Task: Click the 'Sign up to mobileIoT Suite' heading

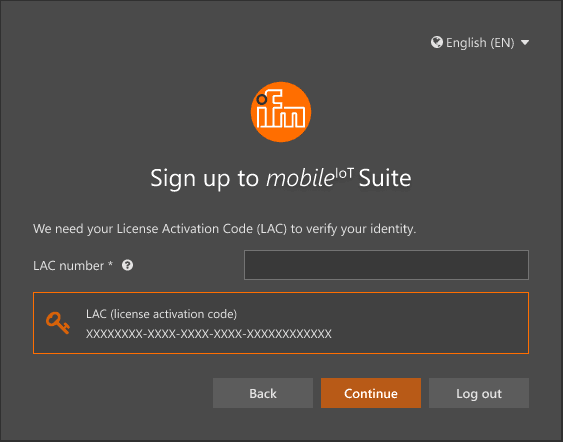Action: tap(281, 178)
